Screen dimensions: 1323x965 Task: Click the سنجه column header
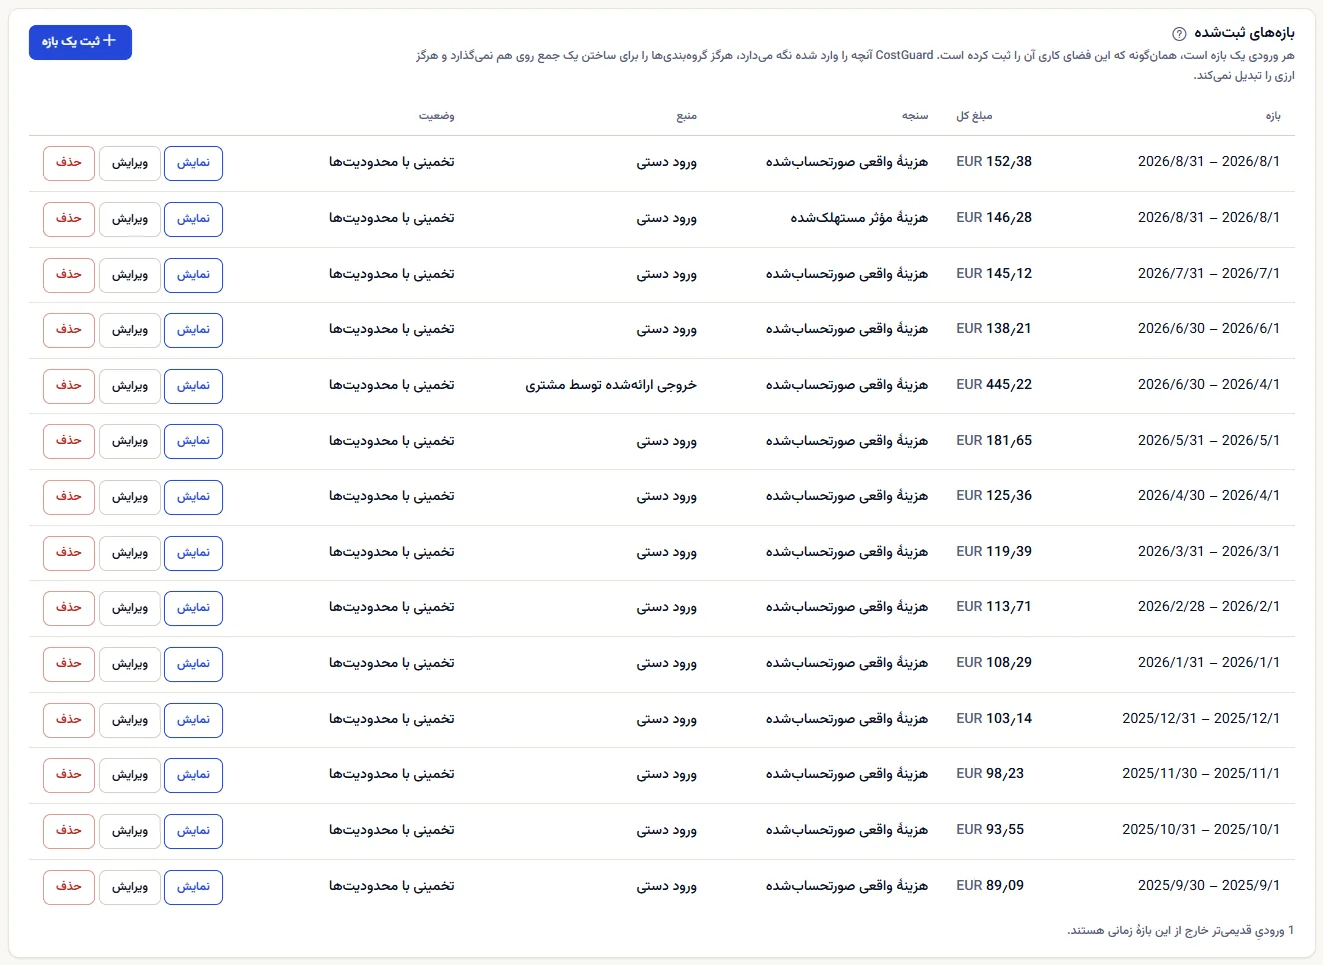click(x=915, y=116)
